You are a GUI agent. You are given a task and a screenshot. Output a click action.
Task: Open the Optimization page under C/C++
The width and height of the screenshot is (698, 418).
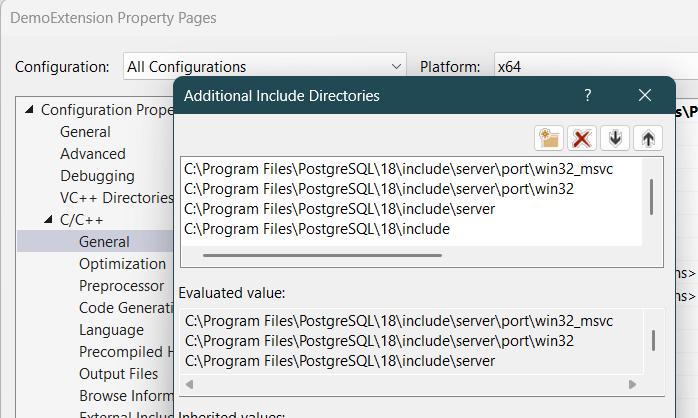122,264
